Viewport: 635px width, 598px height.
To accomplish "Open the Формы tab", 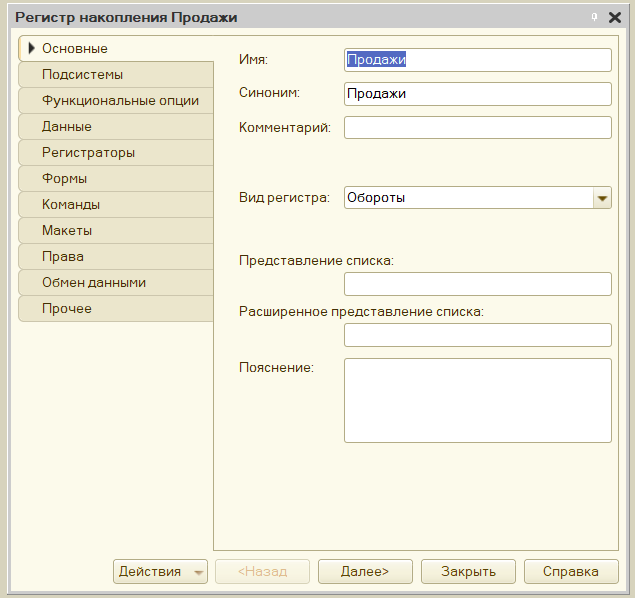I will click(116, 179).
